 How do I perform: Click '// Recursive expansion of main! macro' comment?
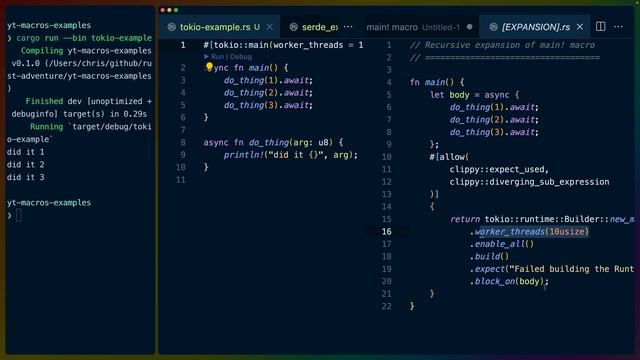click(x=502, y=45)
